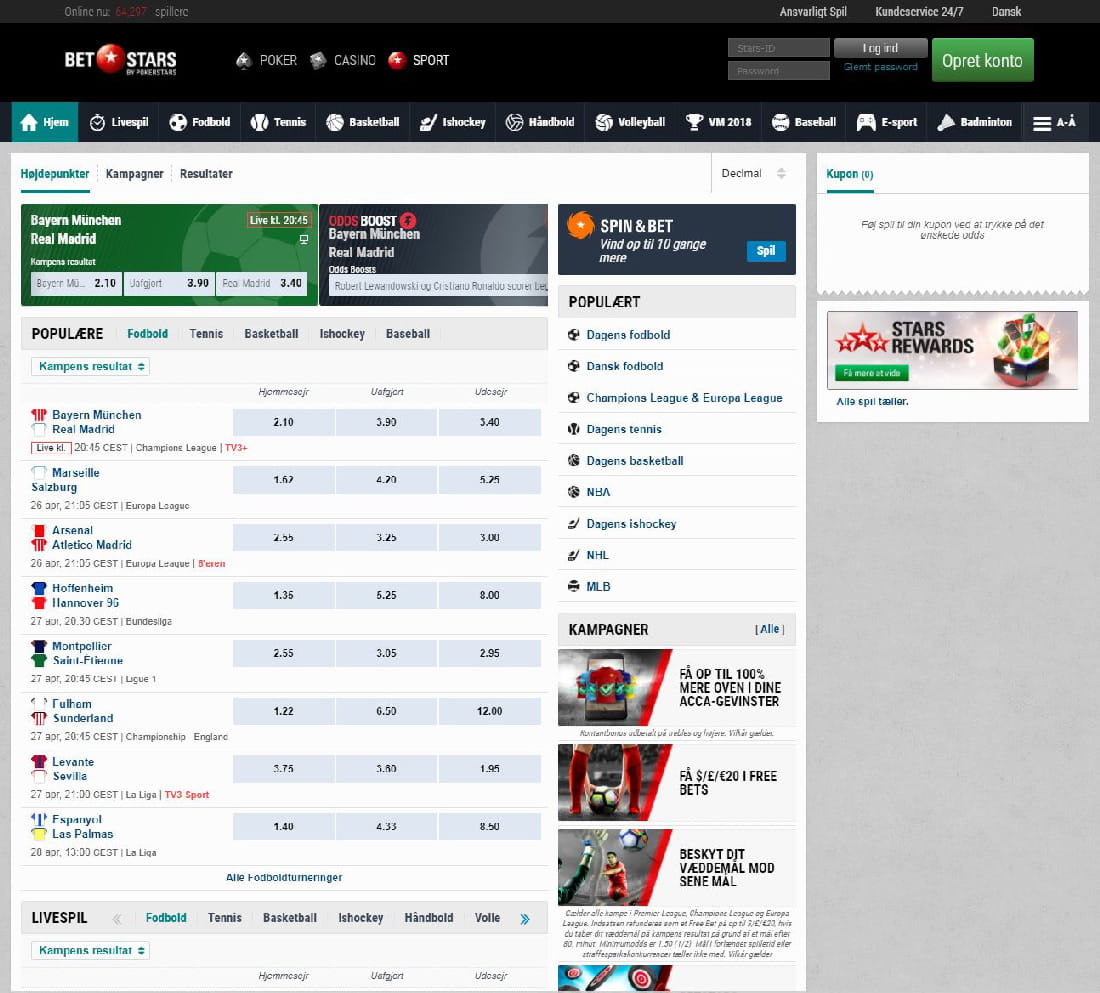Click football icon beside Dagens fodbold
Image resolution: width=1100 pixels, height=993 pixels.
pos(573,335)
